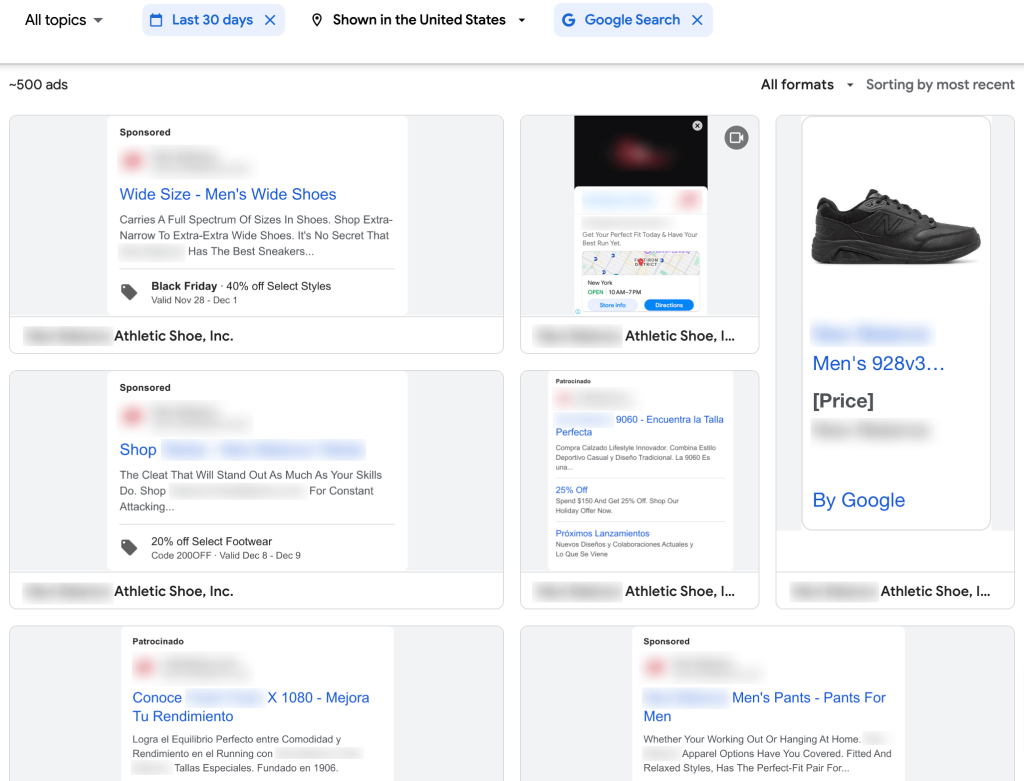Screen dimensions: 1024x781
Task: Select the Men's 928v3 product link
Action: [877, 363]
